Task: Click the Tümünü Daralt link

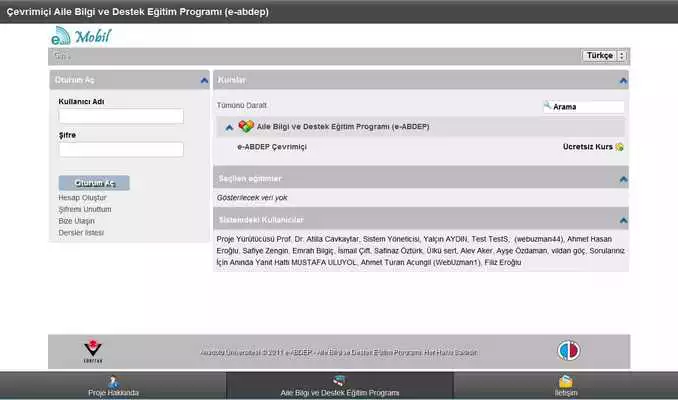Action: (x=242, y=106)
